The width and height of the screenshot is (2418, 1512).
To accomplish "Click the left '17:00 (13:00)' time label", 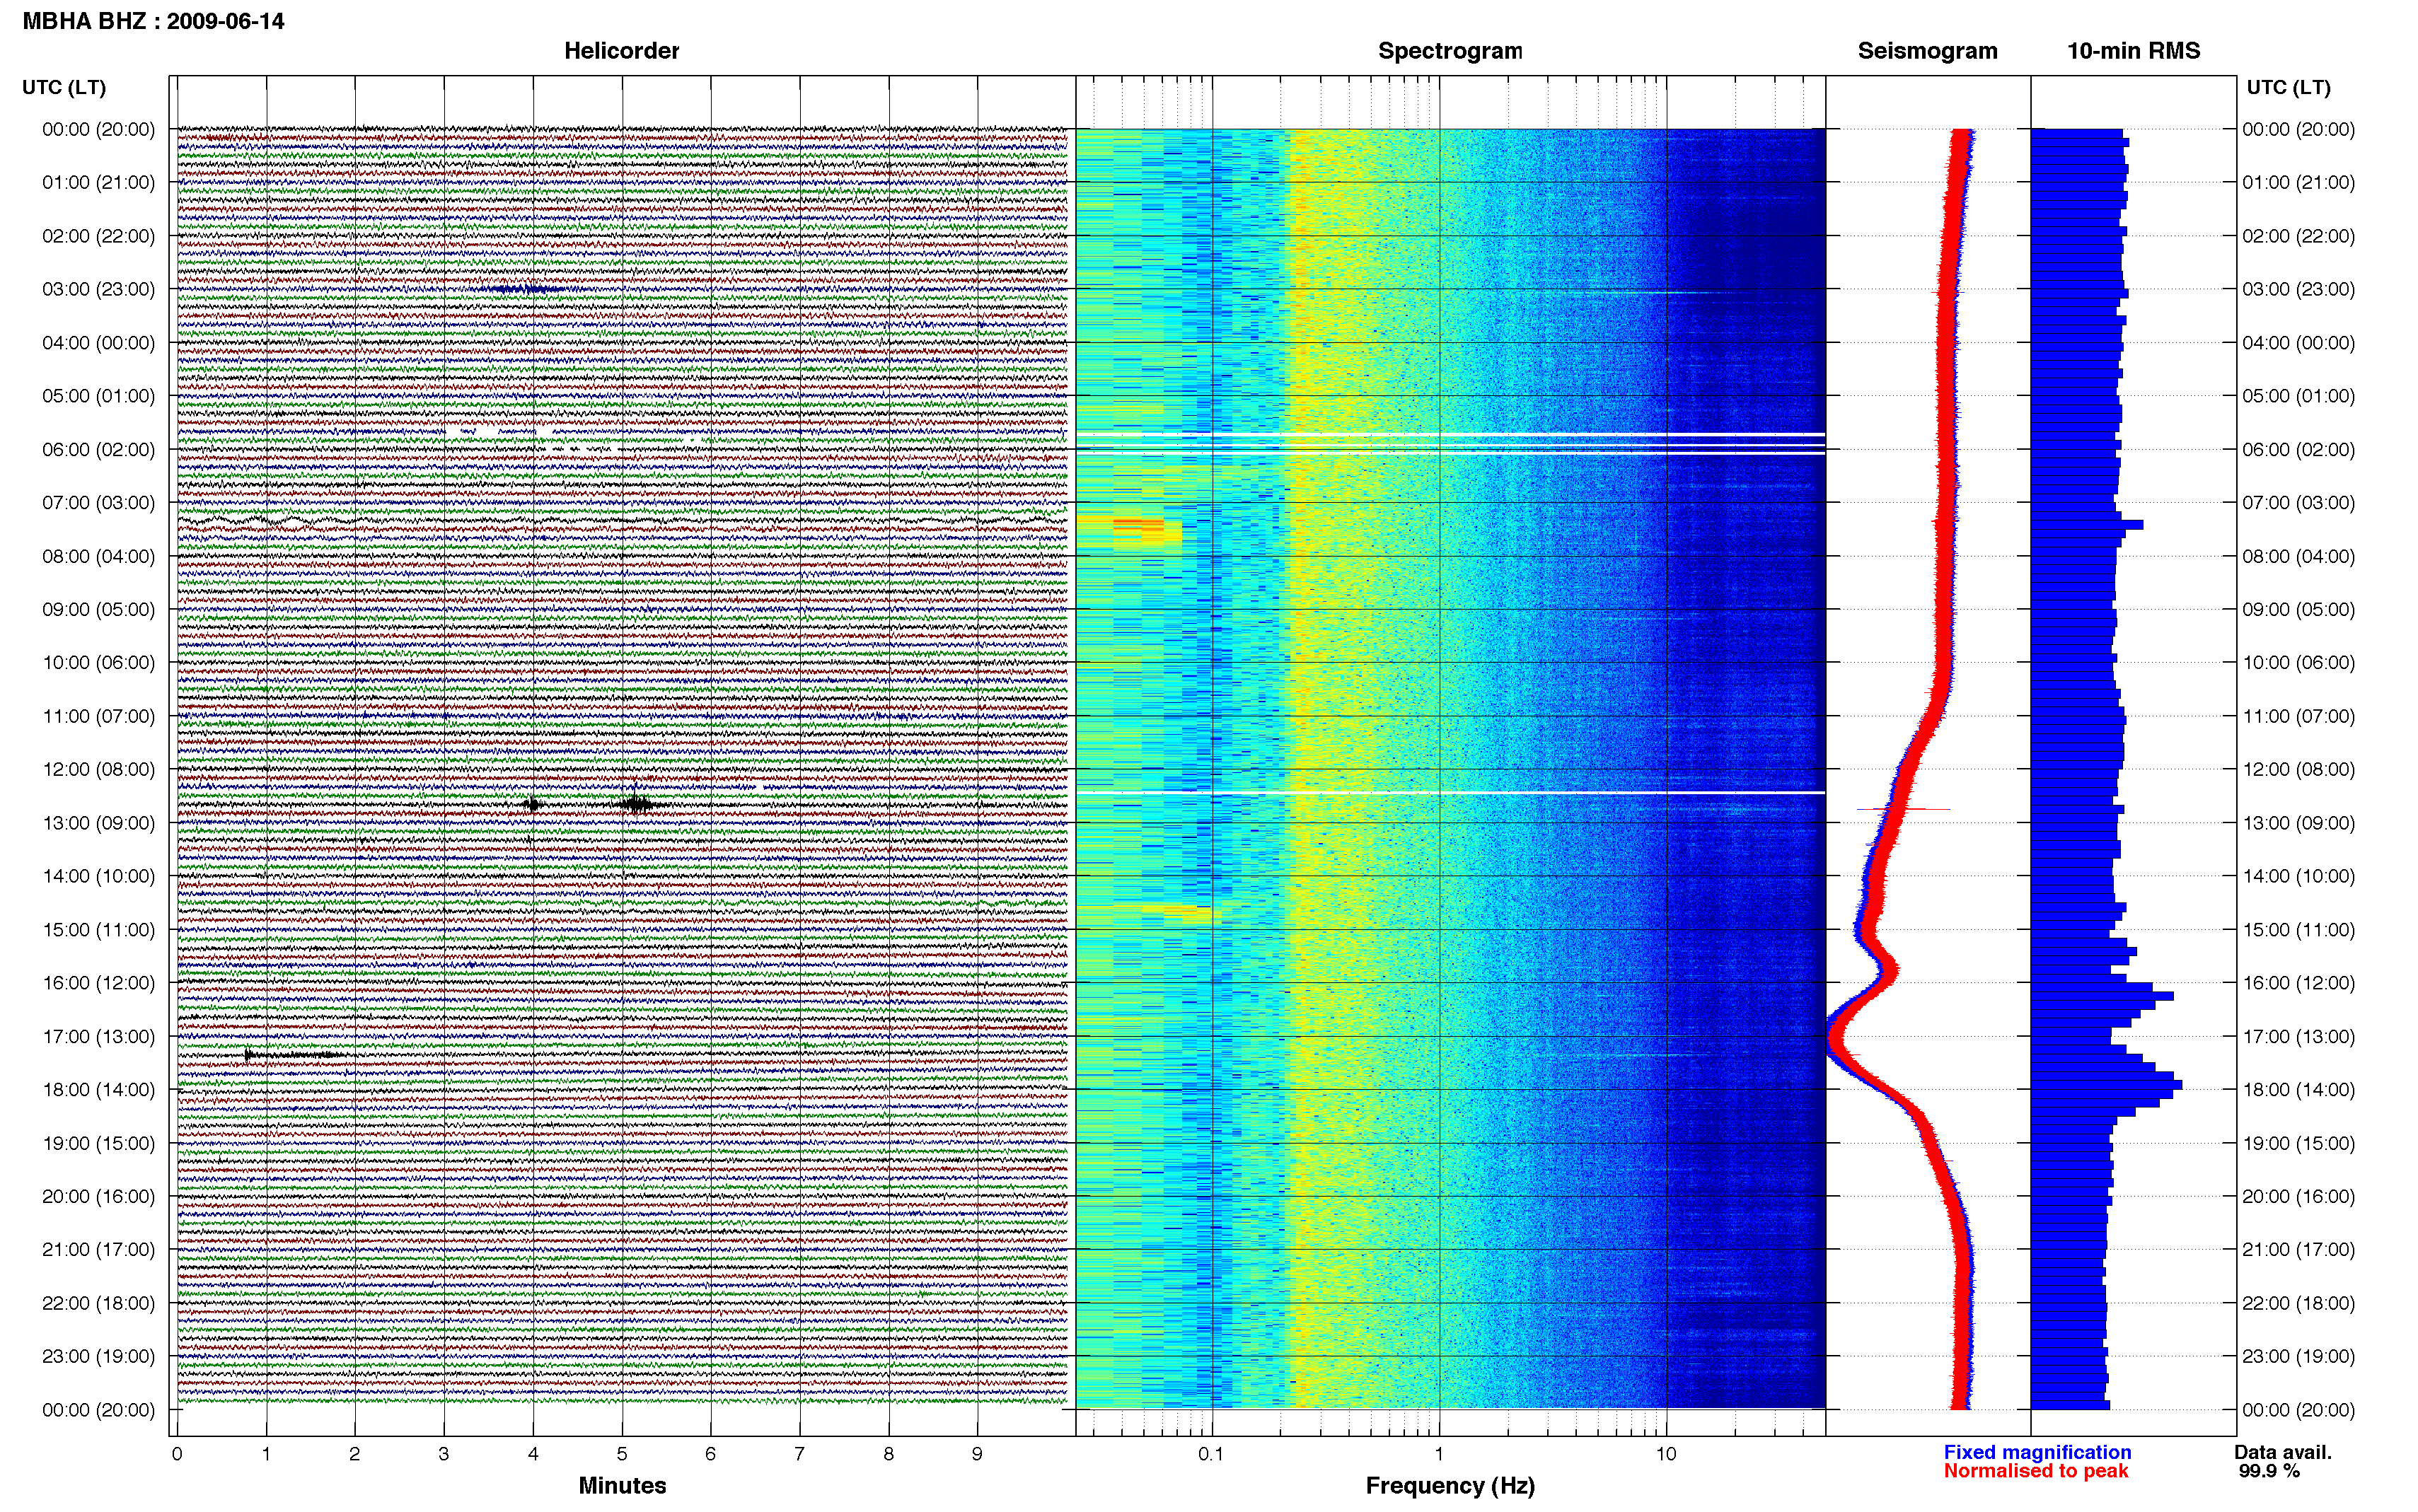I will point(98,1036).
